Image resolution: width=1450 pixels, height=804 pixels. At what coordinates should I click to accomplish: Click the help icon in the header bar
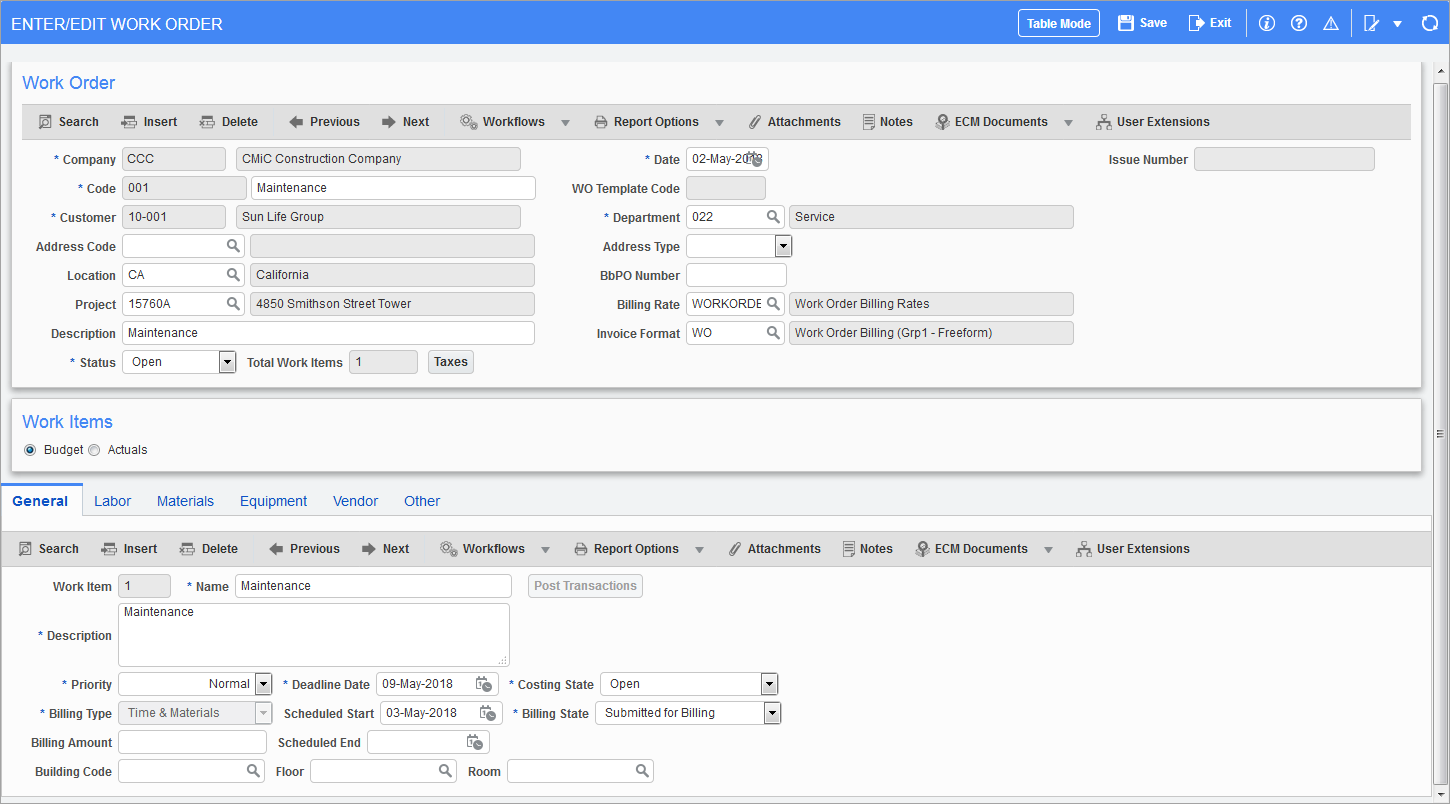(x=1298, y=22)
